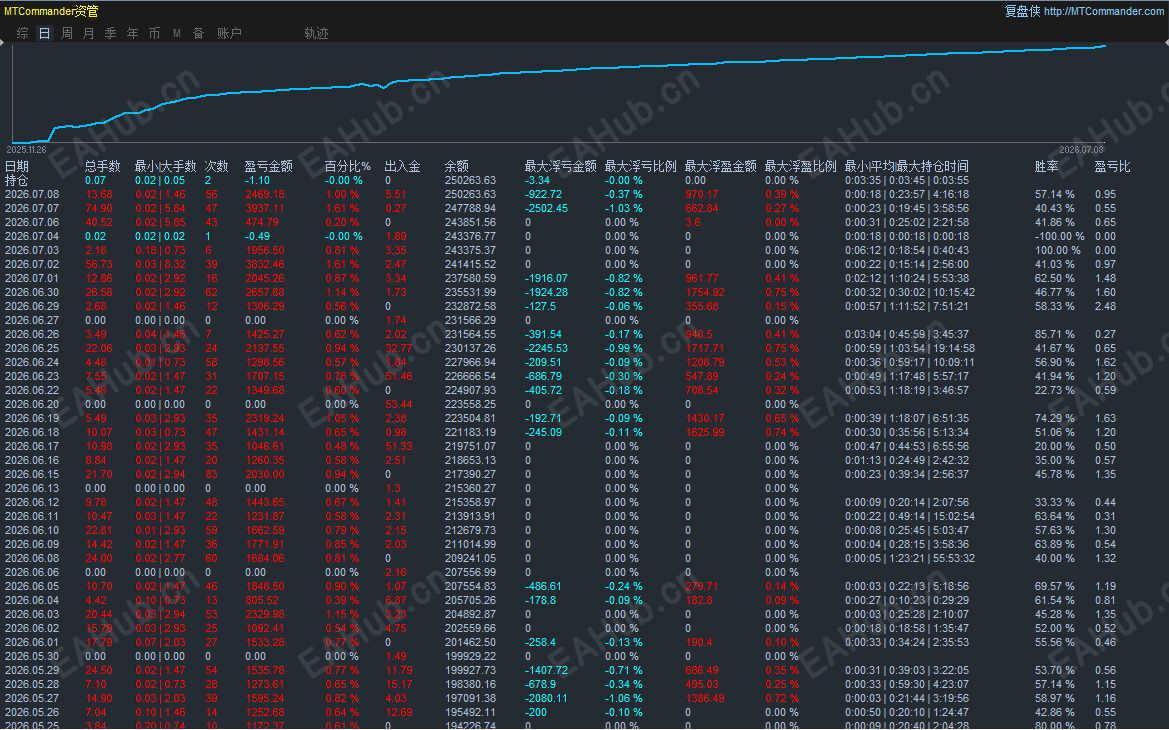The width and height of the screenshot is (1169, 730).
Task: Select the 2026.07.08 date row
Action: pyautogui.click(x=32, y=195)
